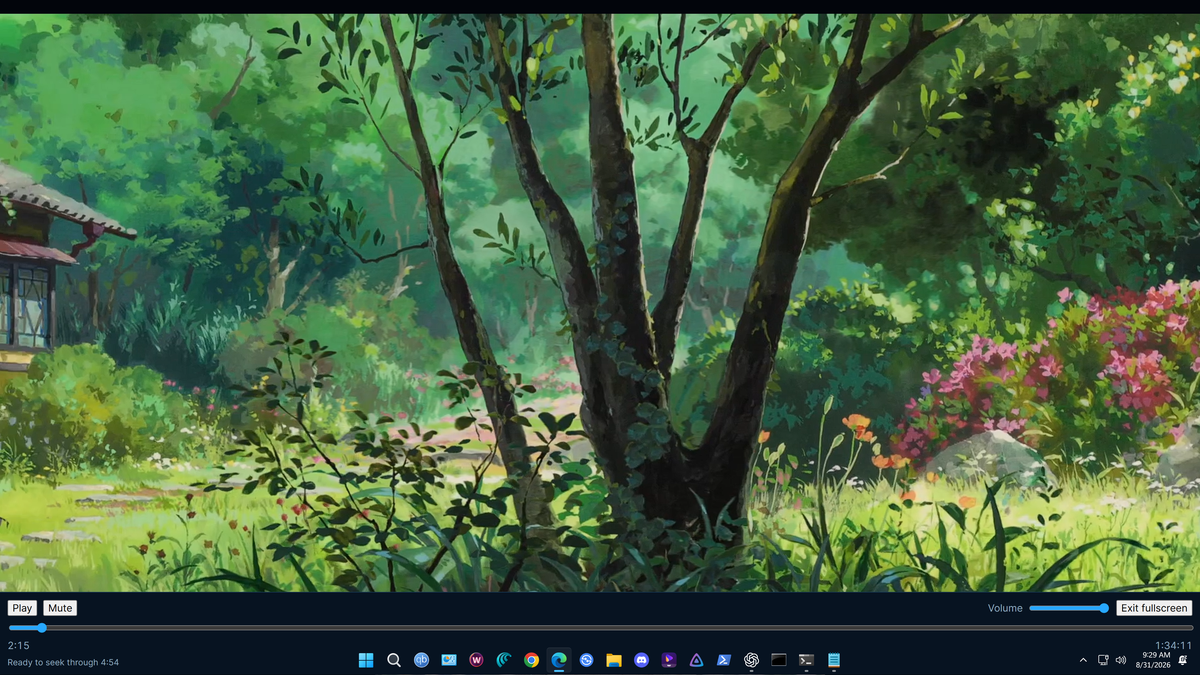Viewport: 1200px width, 675px height.
Task: Open system volume tray icon
Action: (1120, 660)
